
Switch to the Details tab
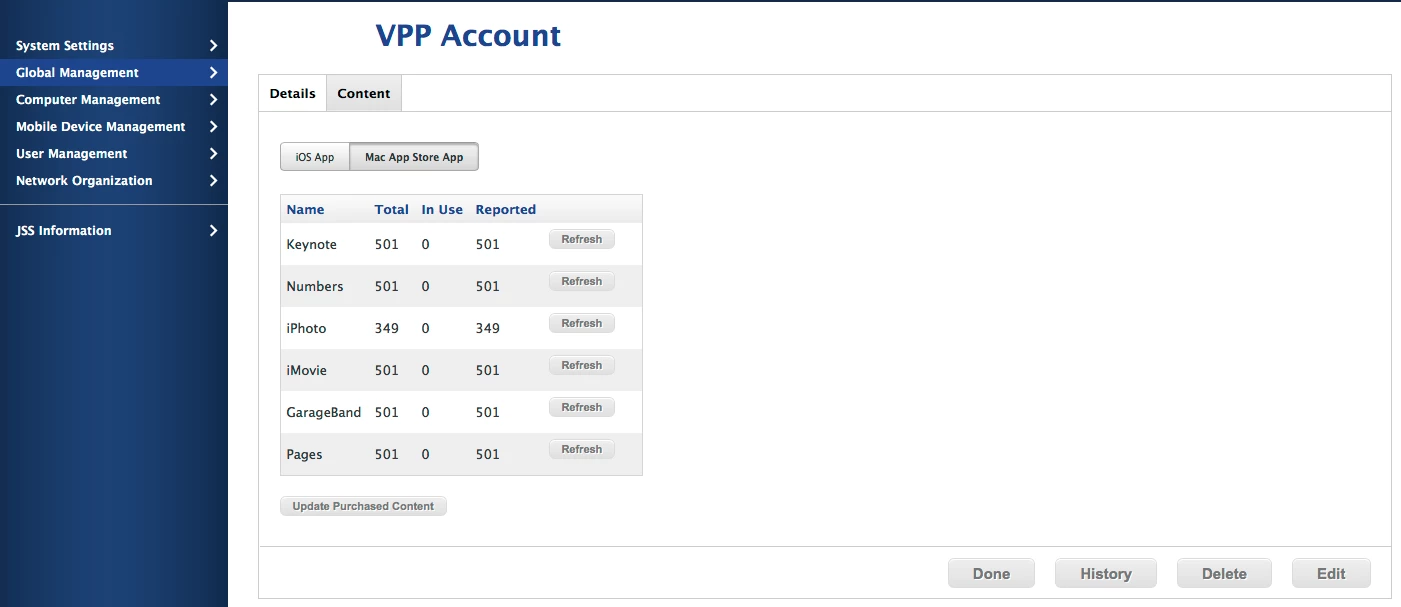coord(293,94)
